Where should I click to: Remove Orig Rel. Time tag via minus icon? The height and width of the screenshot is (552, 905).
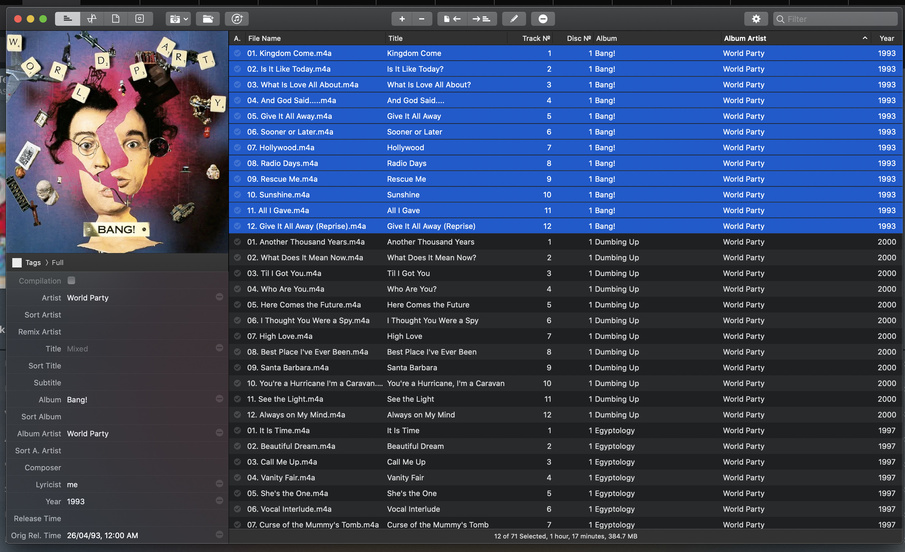pyautogui.click(x=219, y=534)
